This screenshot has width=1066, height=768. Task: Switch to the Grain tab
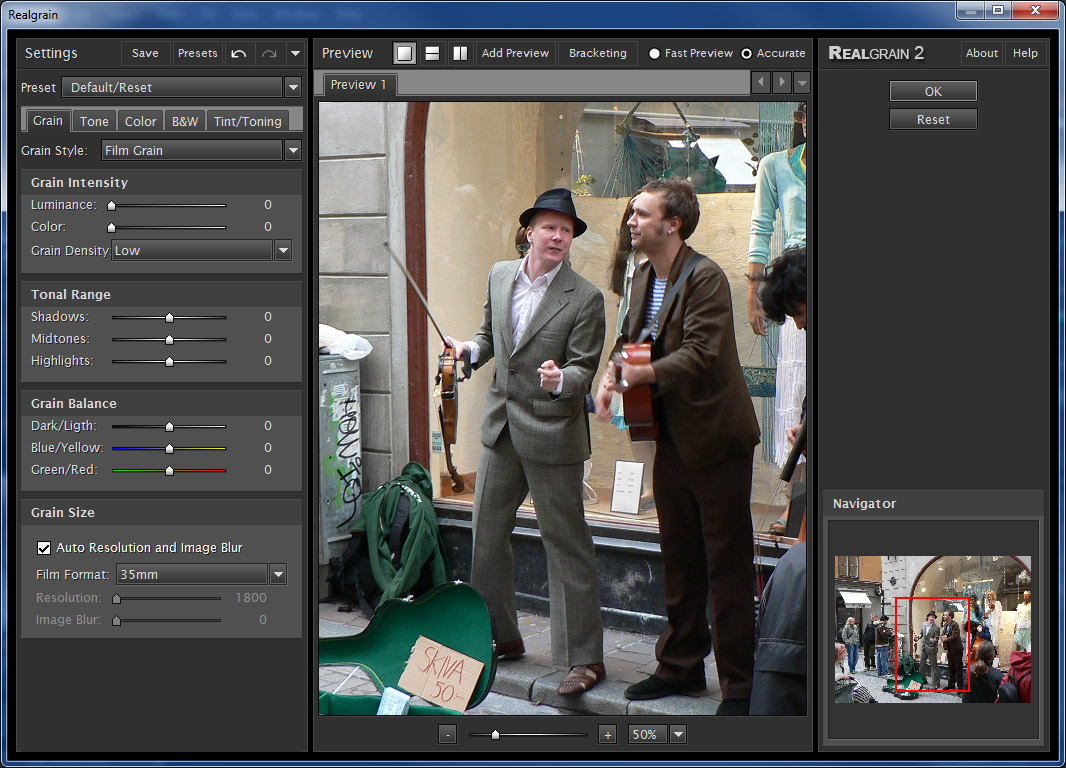coord(48,120)
